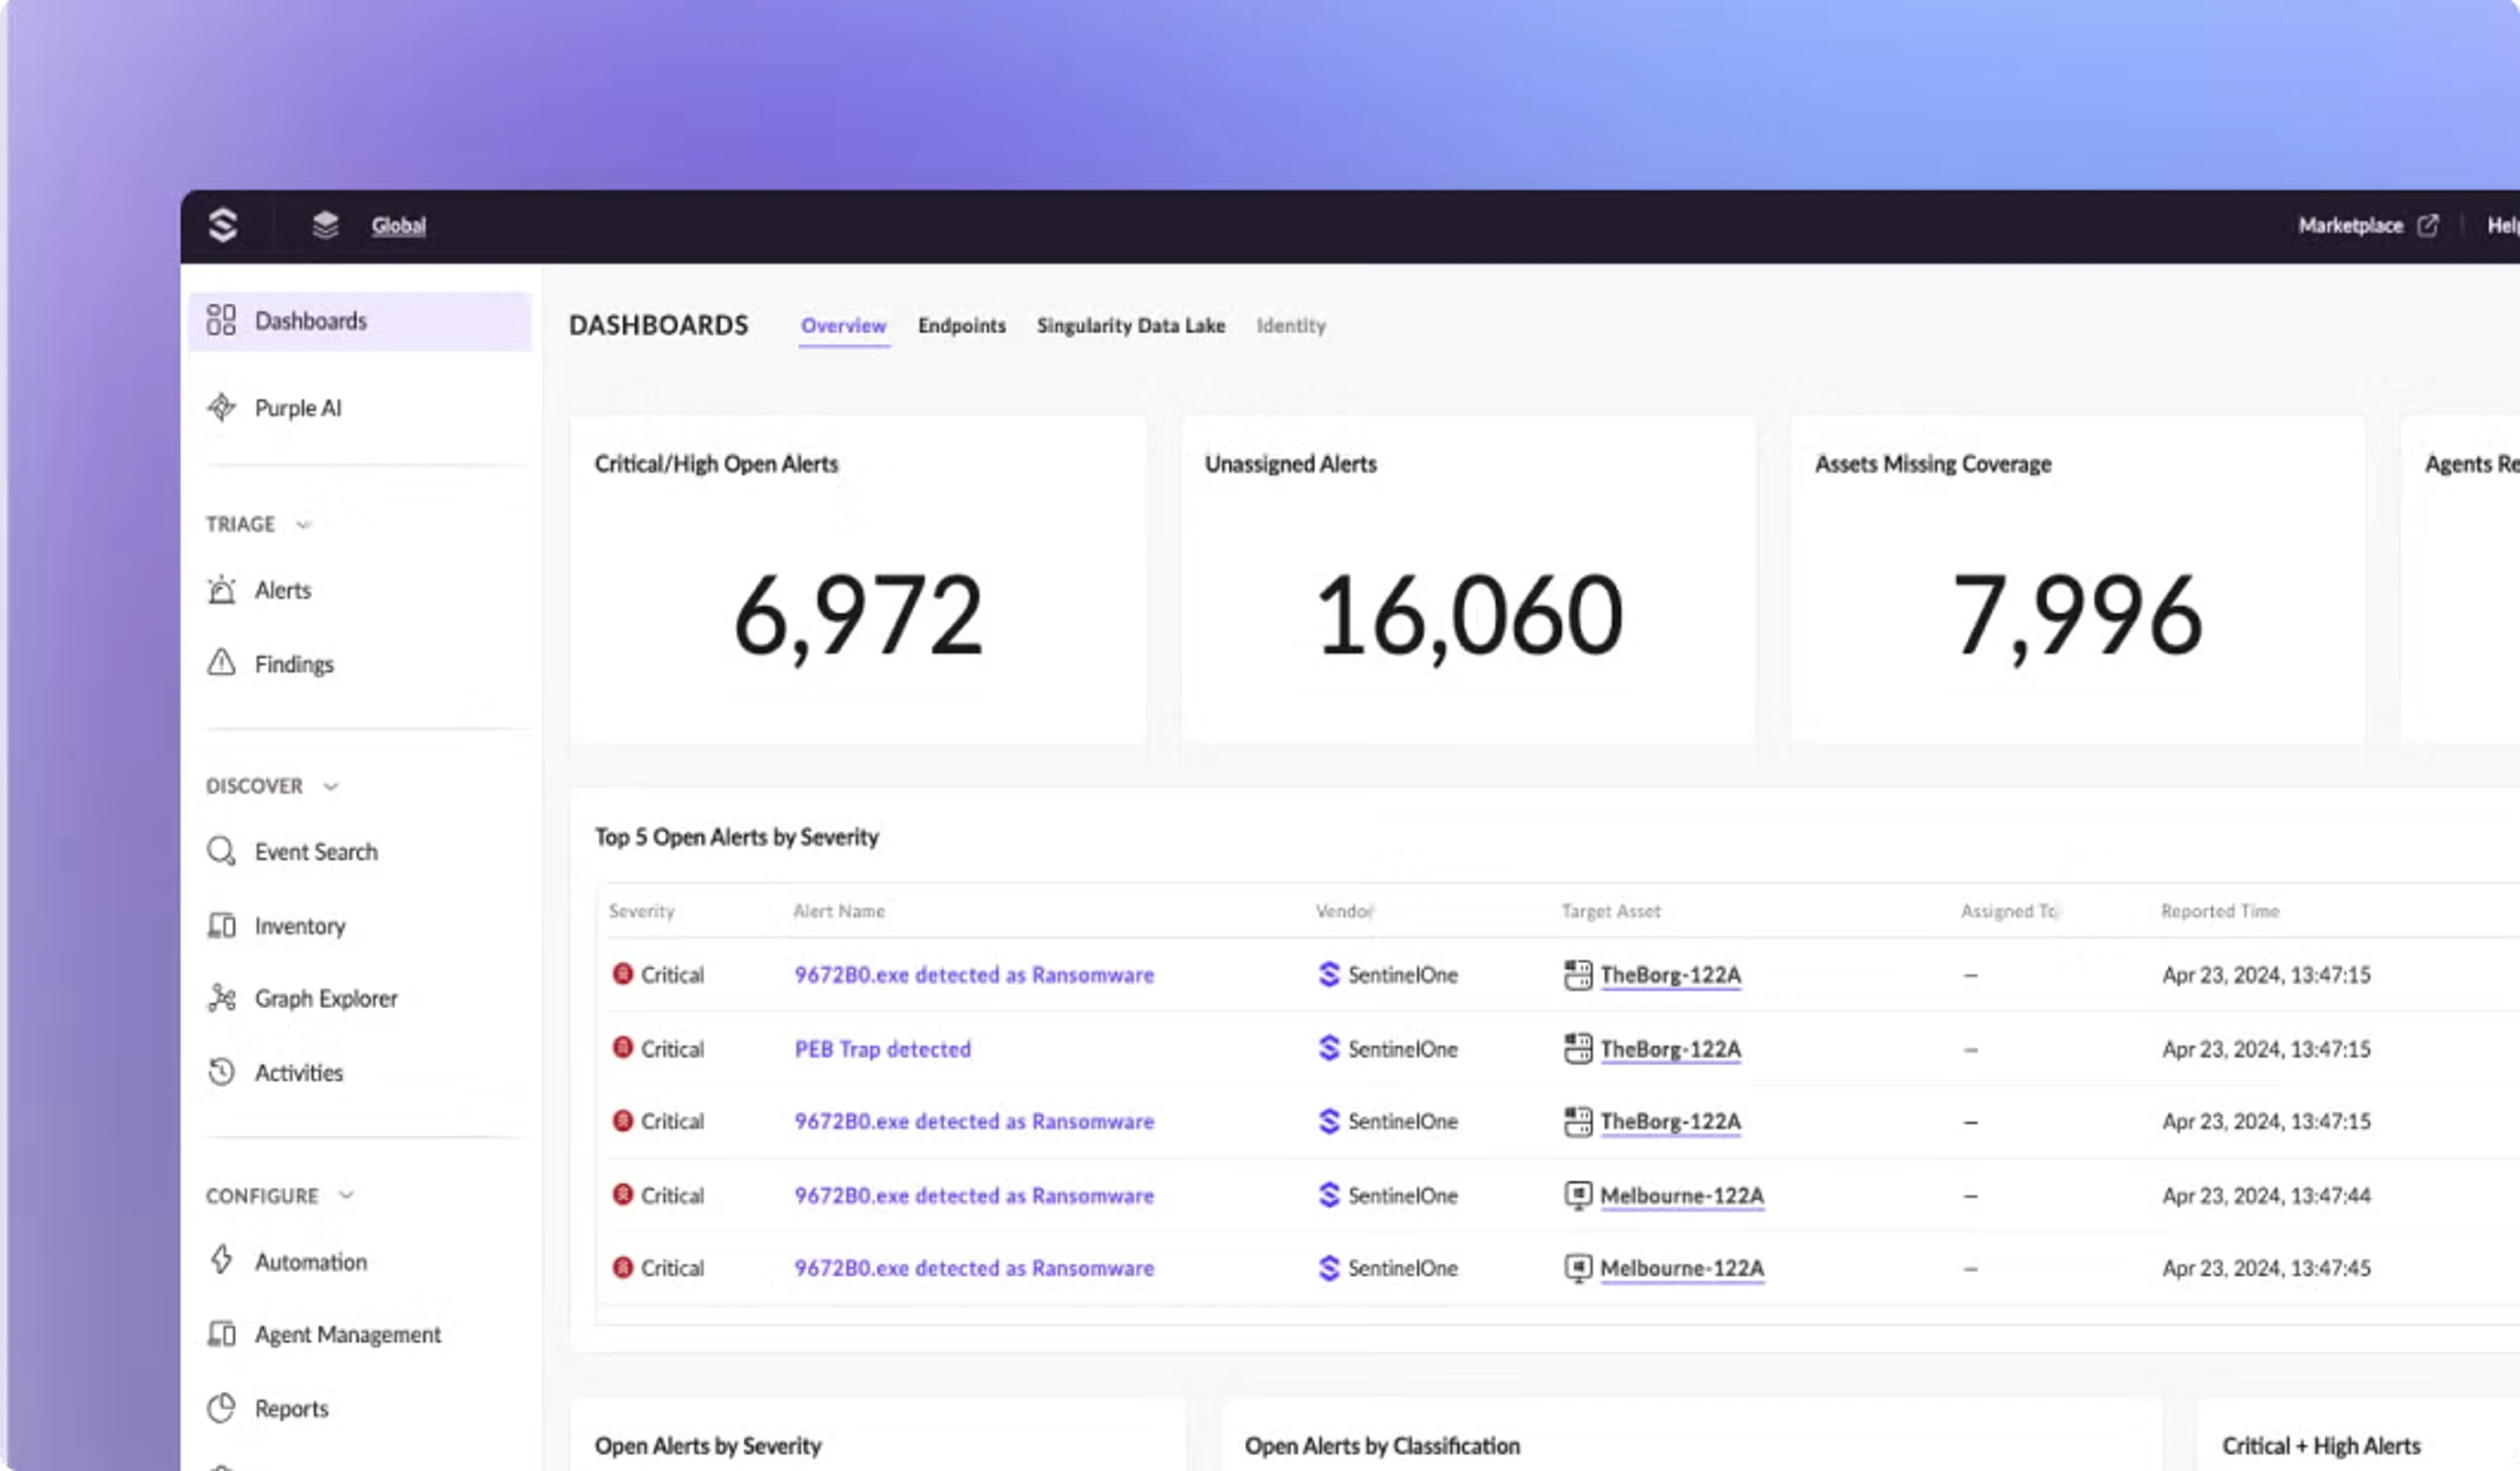Screen dimensions: 2520x1471
Task: Collapse the TRIAGE section chevron
Action: point(304,525)
